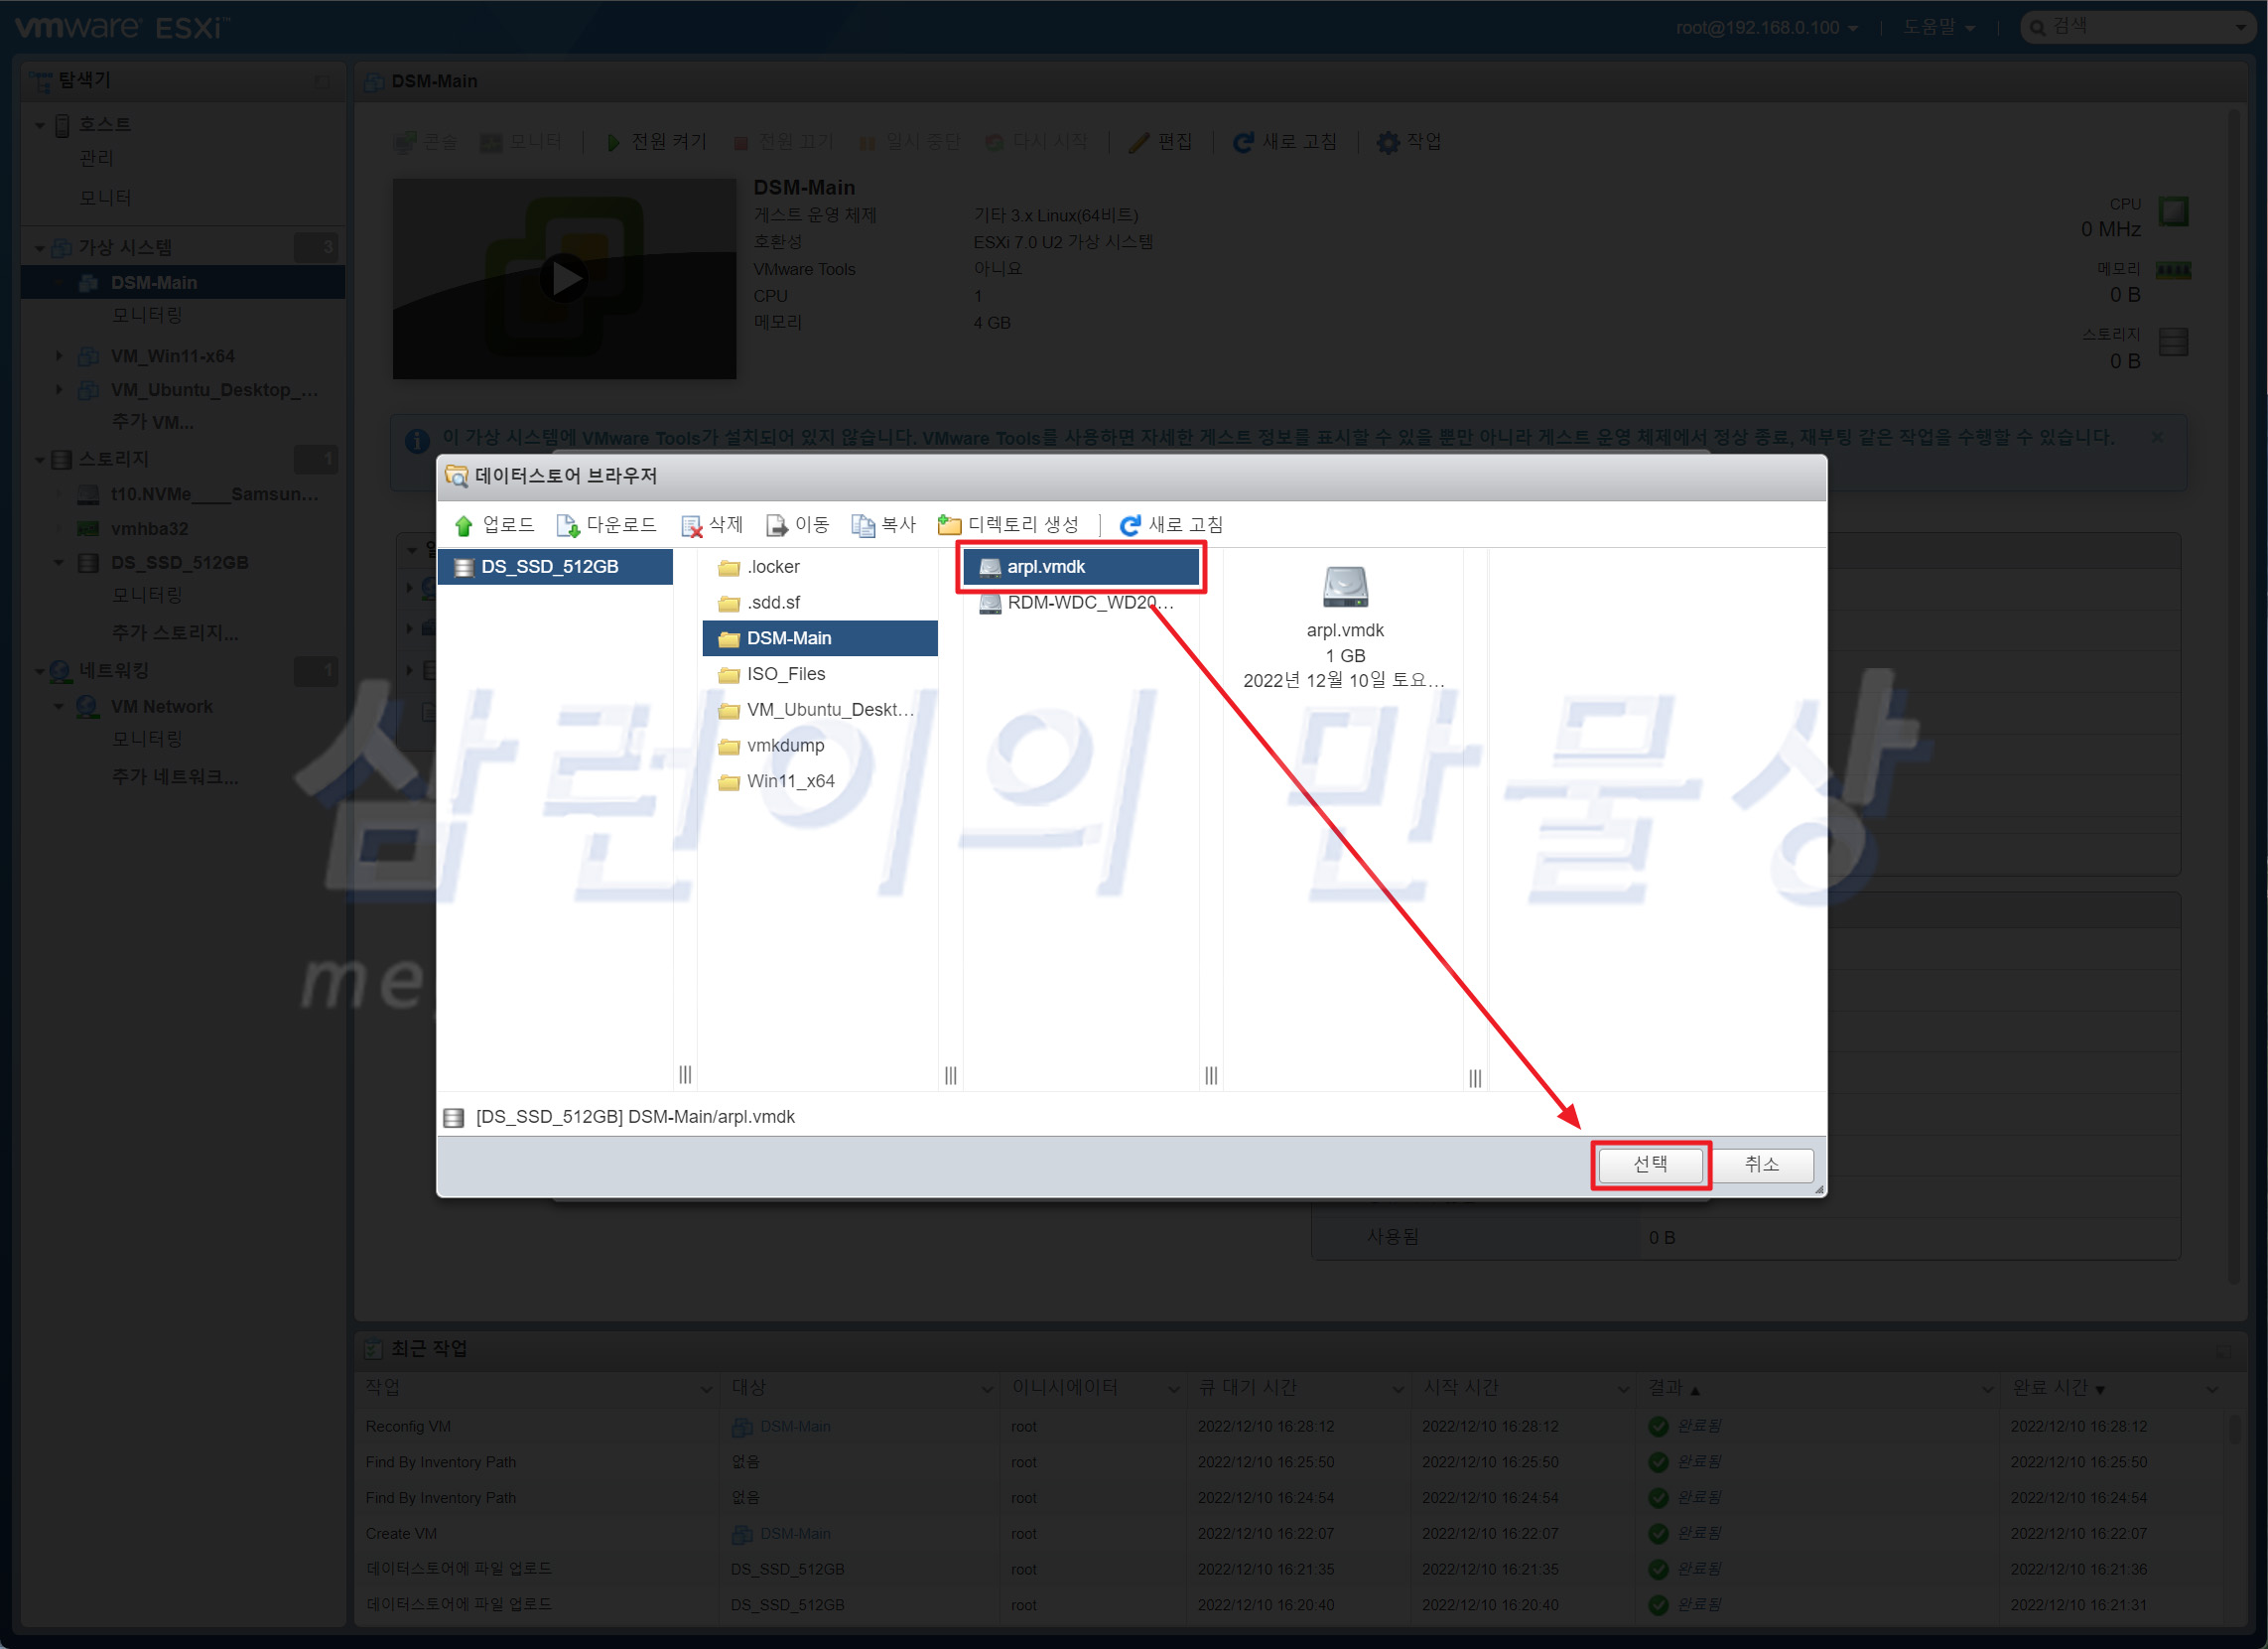Click the move (이동) toolbar icon

click(x=777, y=525)
